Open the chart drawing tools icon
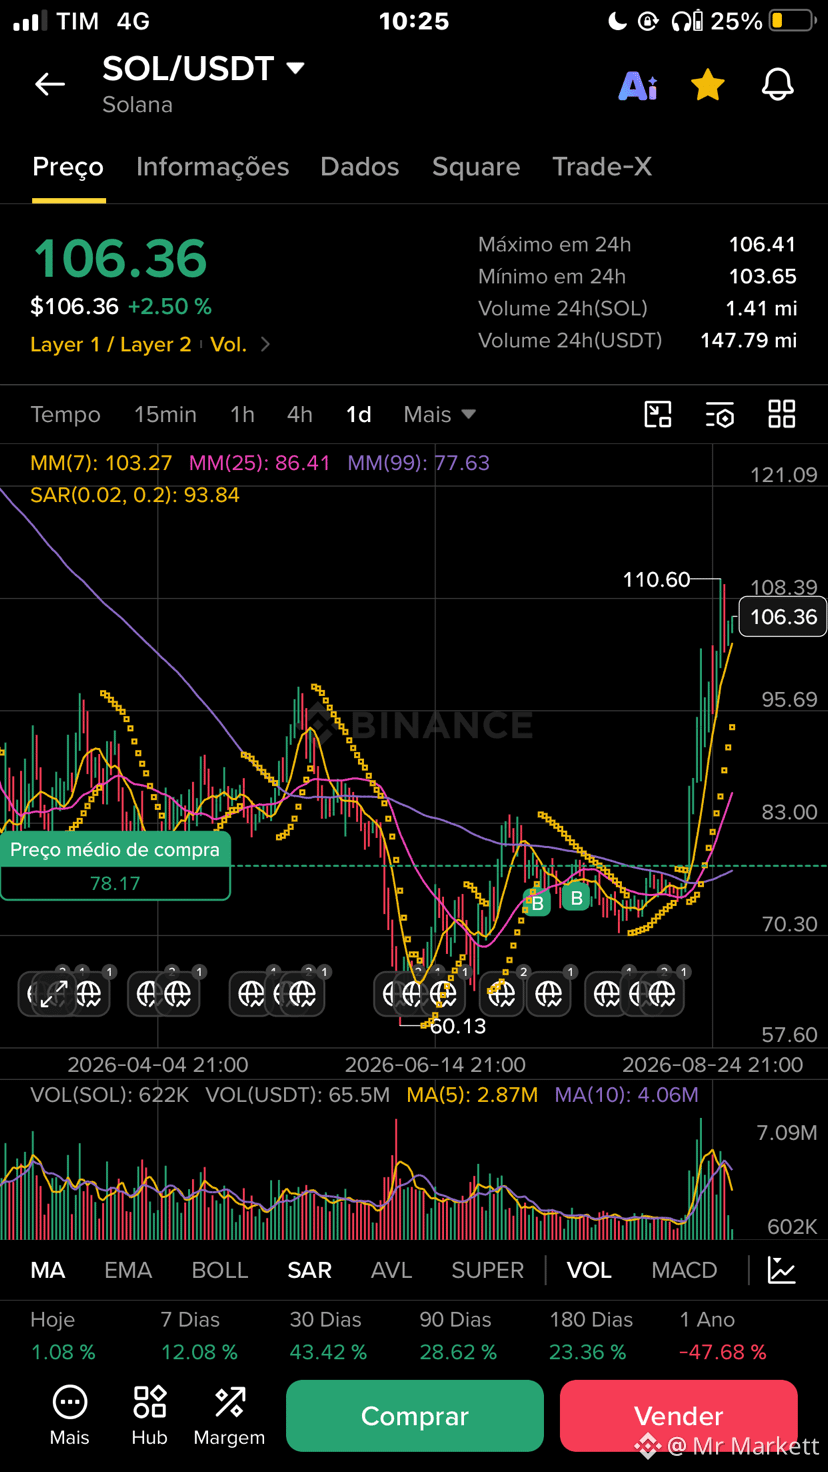 coord(658,414)
